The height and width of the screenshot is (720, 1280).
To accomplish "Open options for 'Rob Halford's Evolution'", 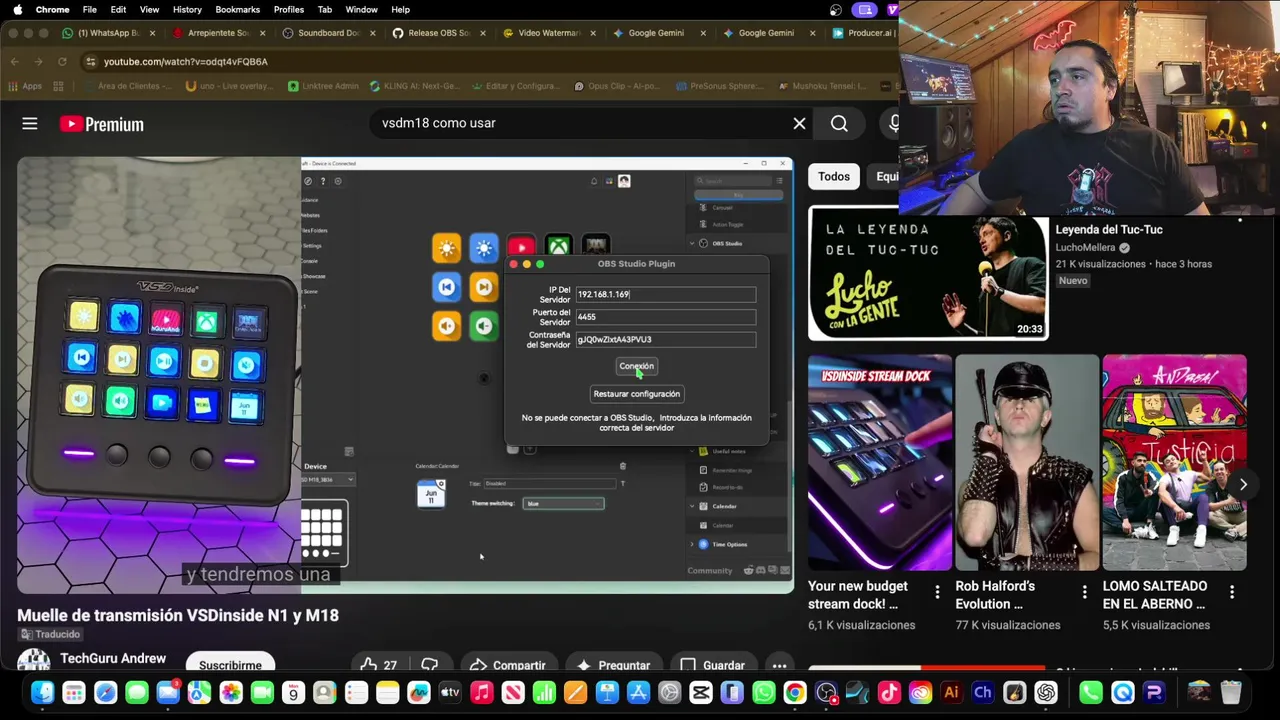I will click(x=1084, y=593).
